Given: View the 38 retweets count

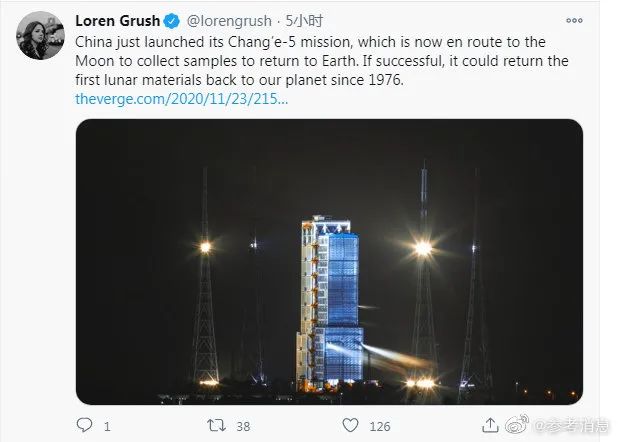Looking at the screenshot, I should pos(243,426).
